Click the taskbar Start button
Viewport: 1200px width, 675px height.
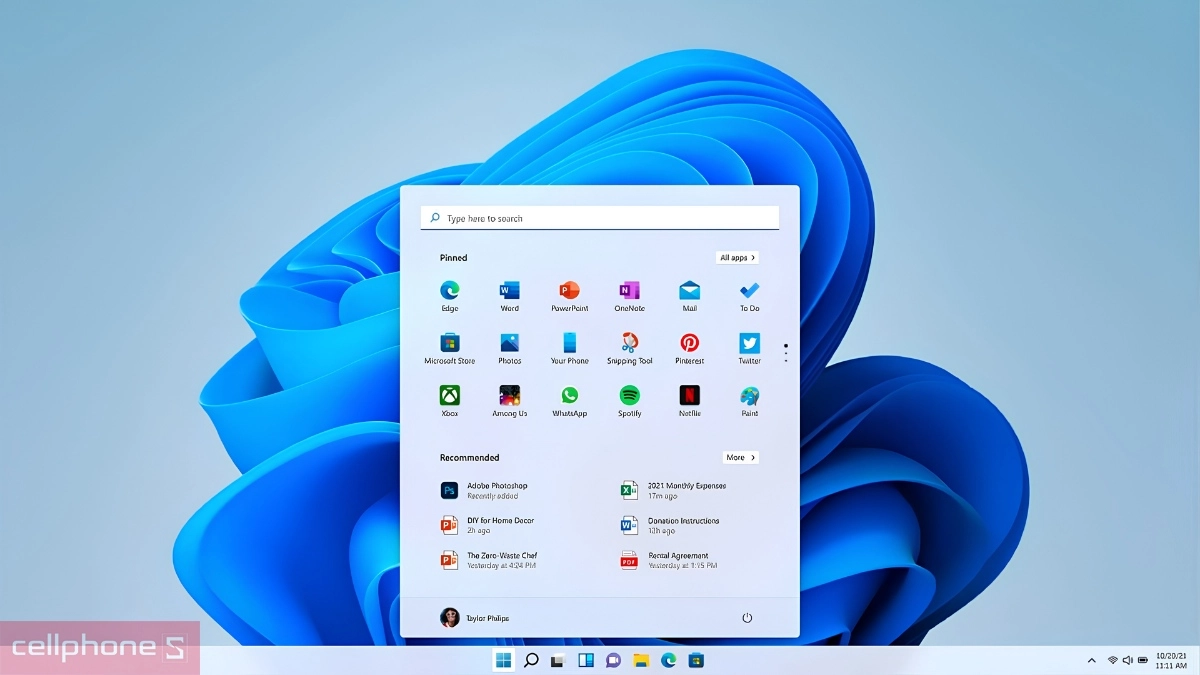pos(503,660)
